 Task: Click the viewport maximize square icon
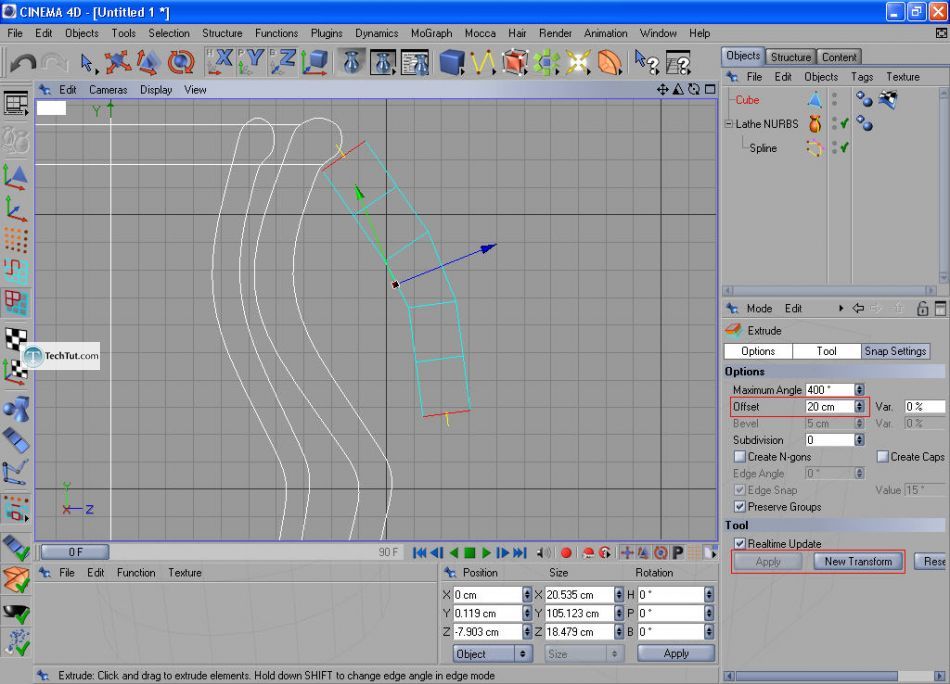pos(710,89)
